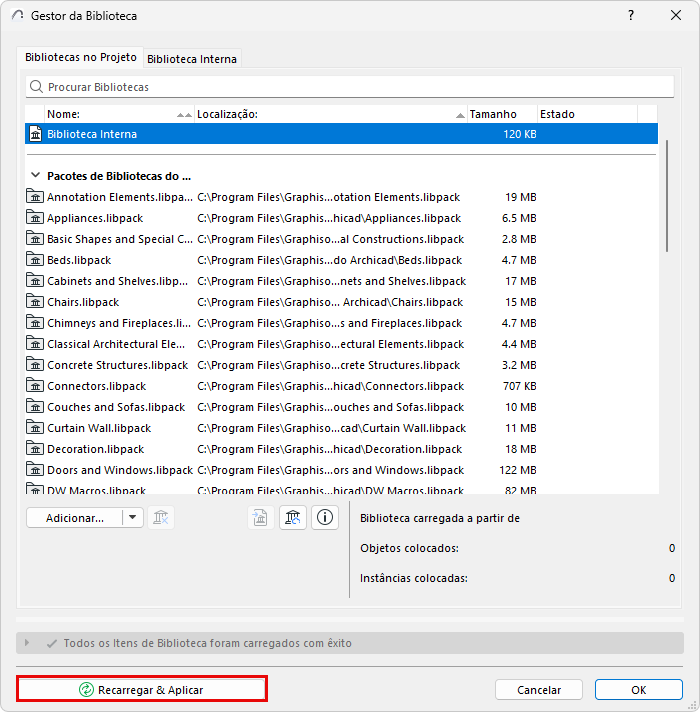Click the Archicad icon in the title bar
The image size is (700, 712).
tap(18, 15)
